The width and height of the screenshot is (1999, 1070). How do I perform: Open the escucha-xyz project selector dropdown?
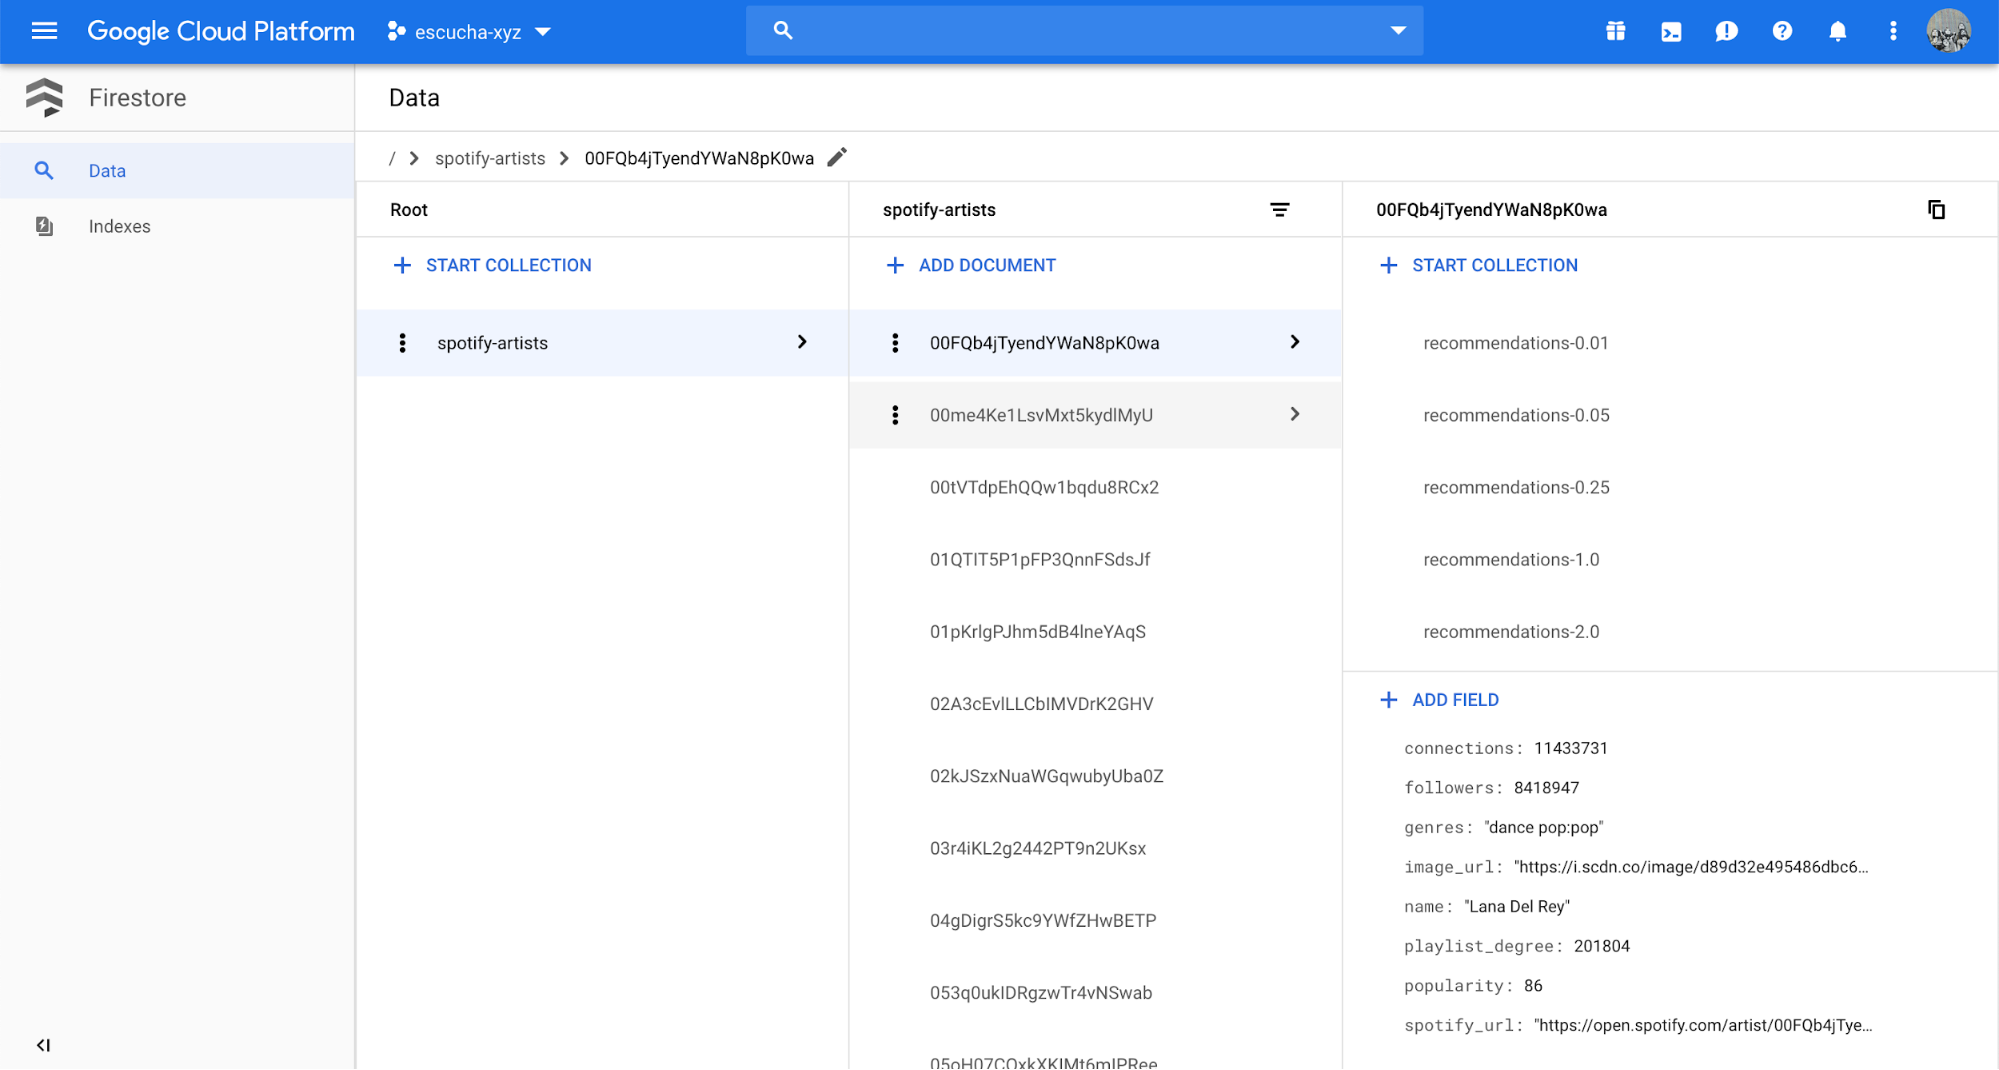coord(469,32)
